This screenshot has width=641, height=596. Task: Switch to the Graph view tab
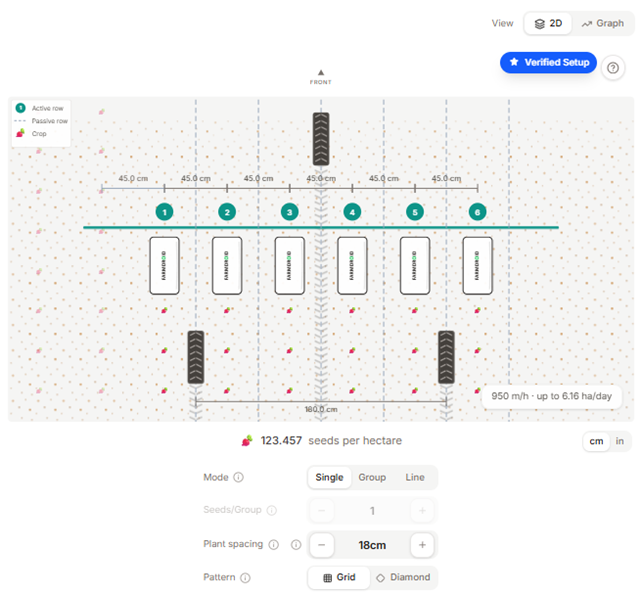pyautogui.click(x=603, y=23)
